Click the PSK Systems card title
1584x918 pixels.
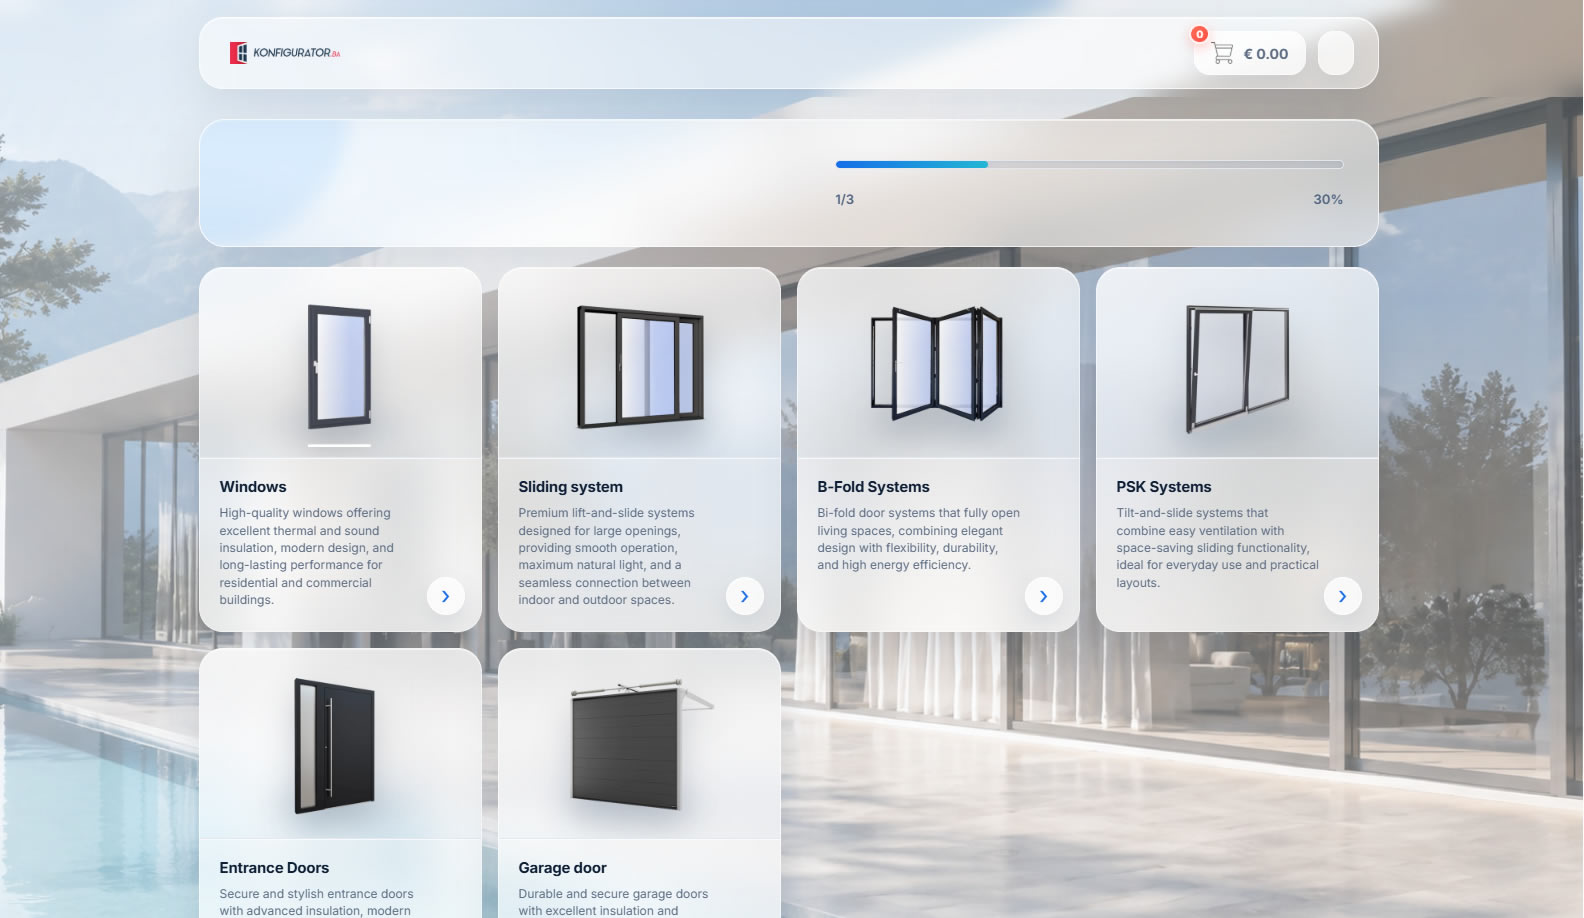coord(1164,487)
